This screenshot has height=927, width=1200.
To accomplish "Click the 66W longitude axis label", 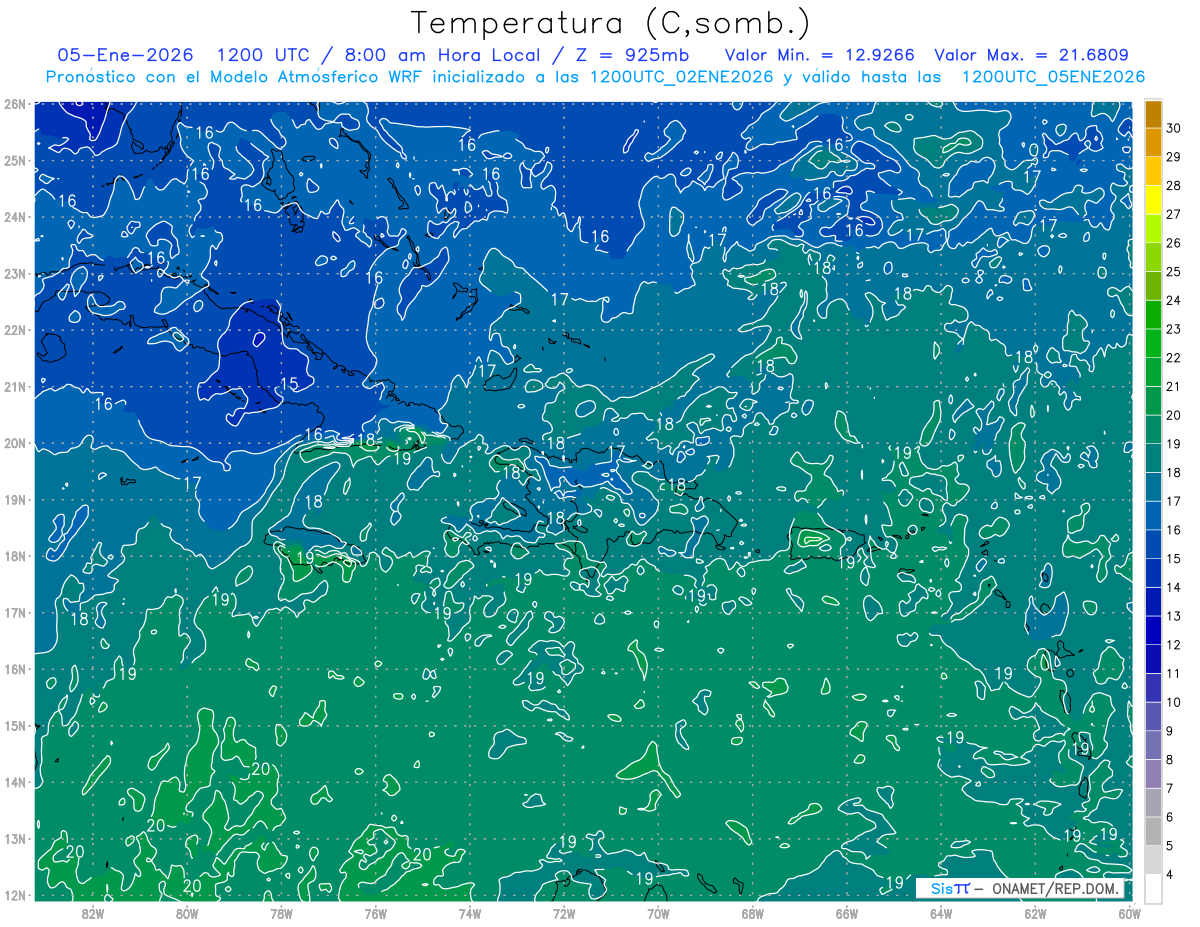I will [847, 912].
